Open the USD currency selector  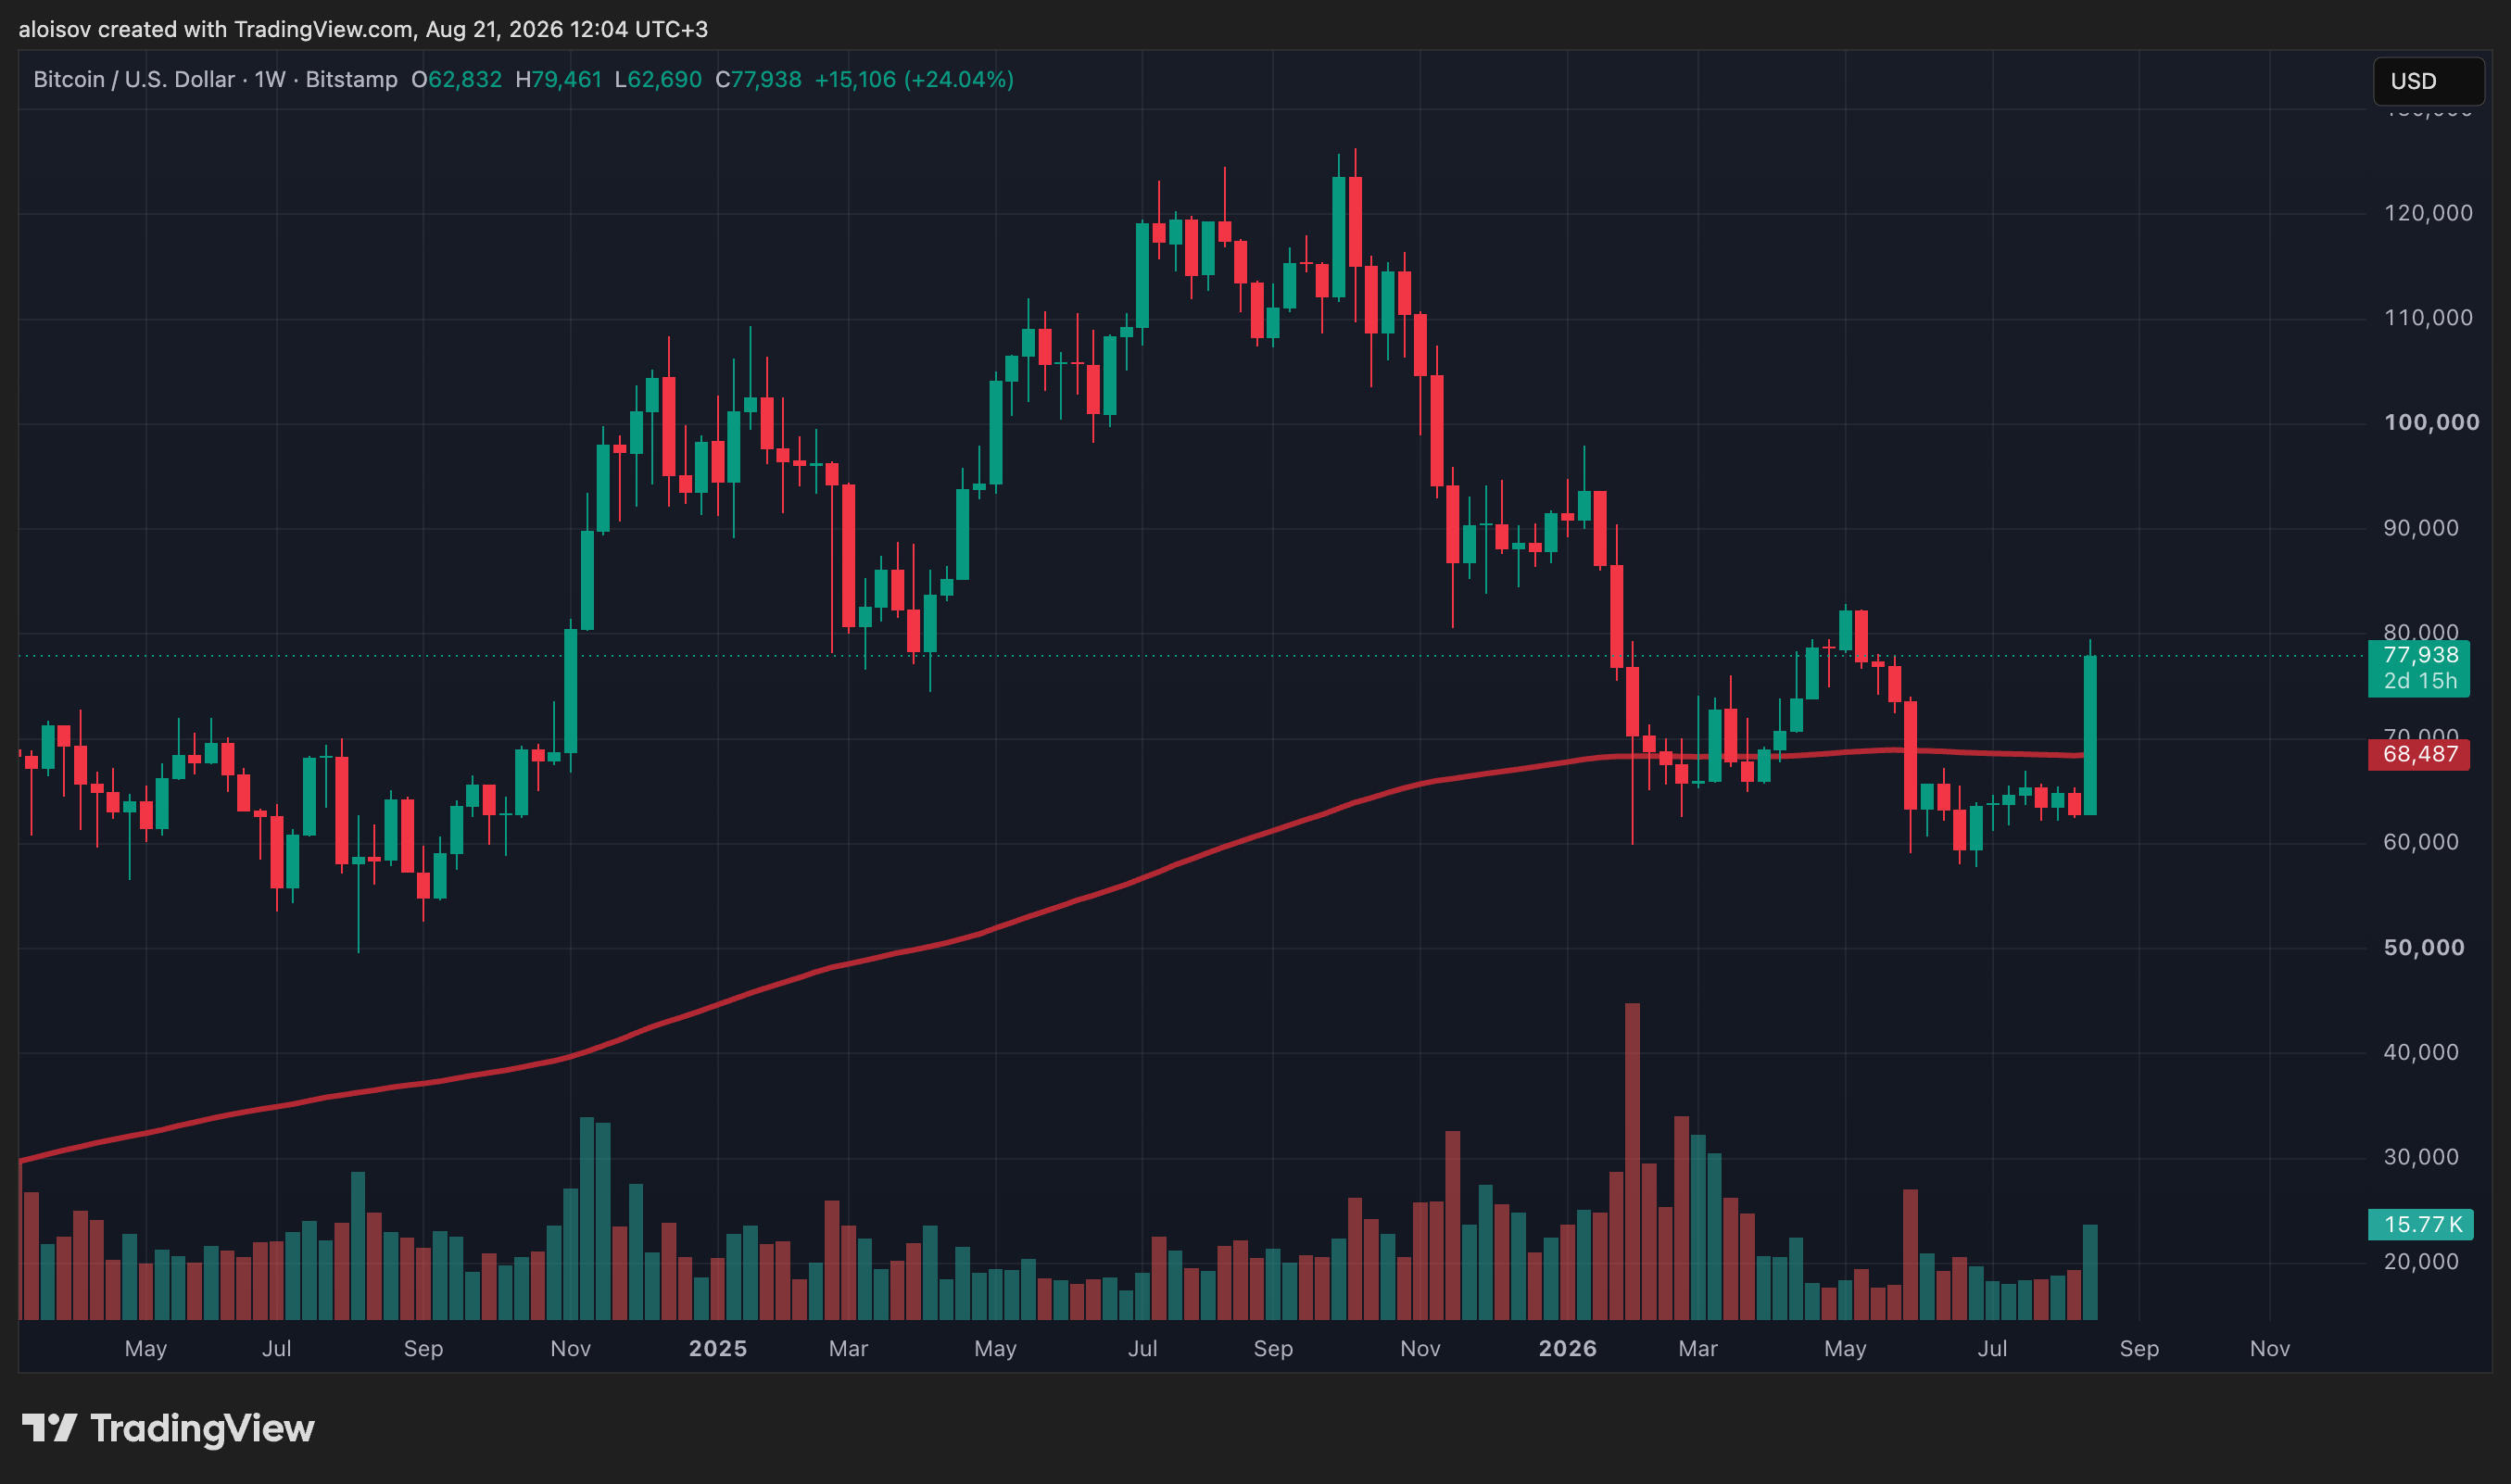click(2428, 81)
